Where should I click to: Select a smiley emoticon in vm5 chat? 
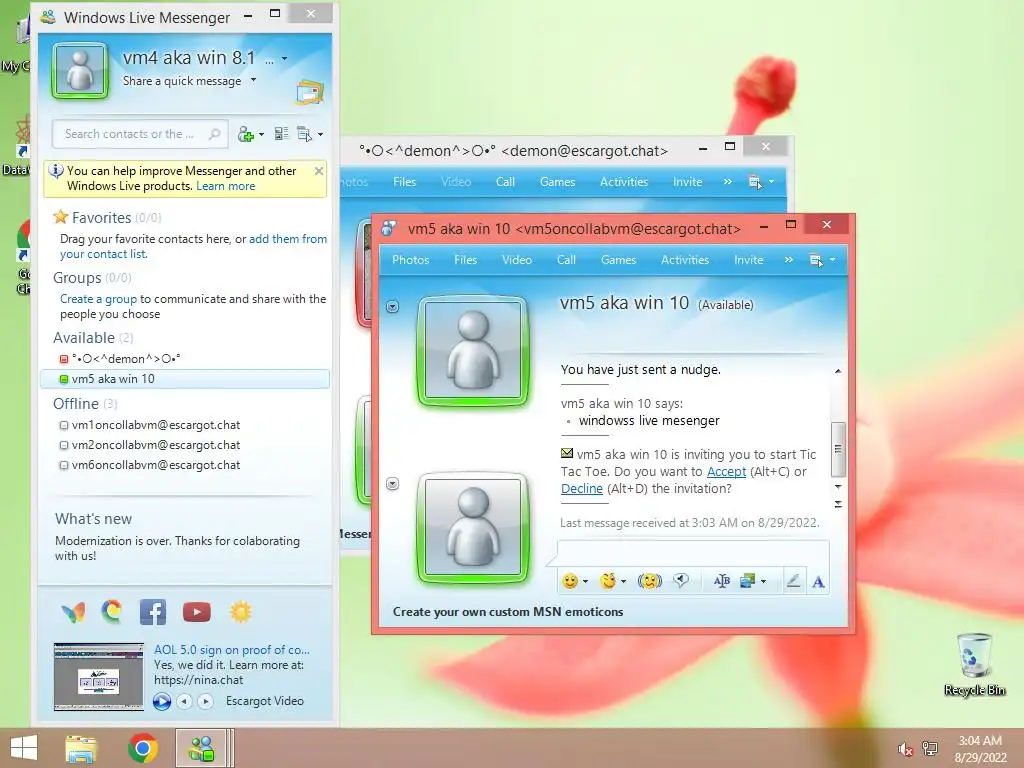tap(570, 581)
